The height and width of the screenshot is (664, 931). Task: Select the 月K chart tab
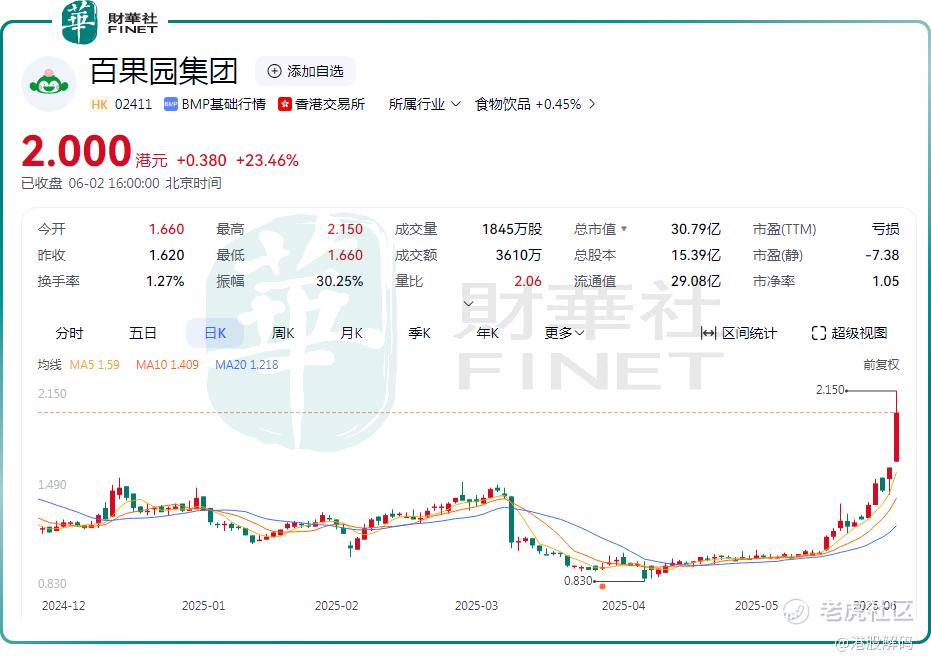(x=352, y=333)
